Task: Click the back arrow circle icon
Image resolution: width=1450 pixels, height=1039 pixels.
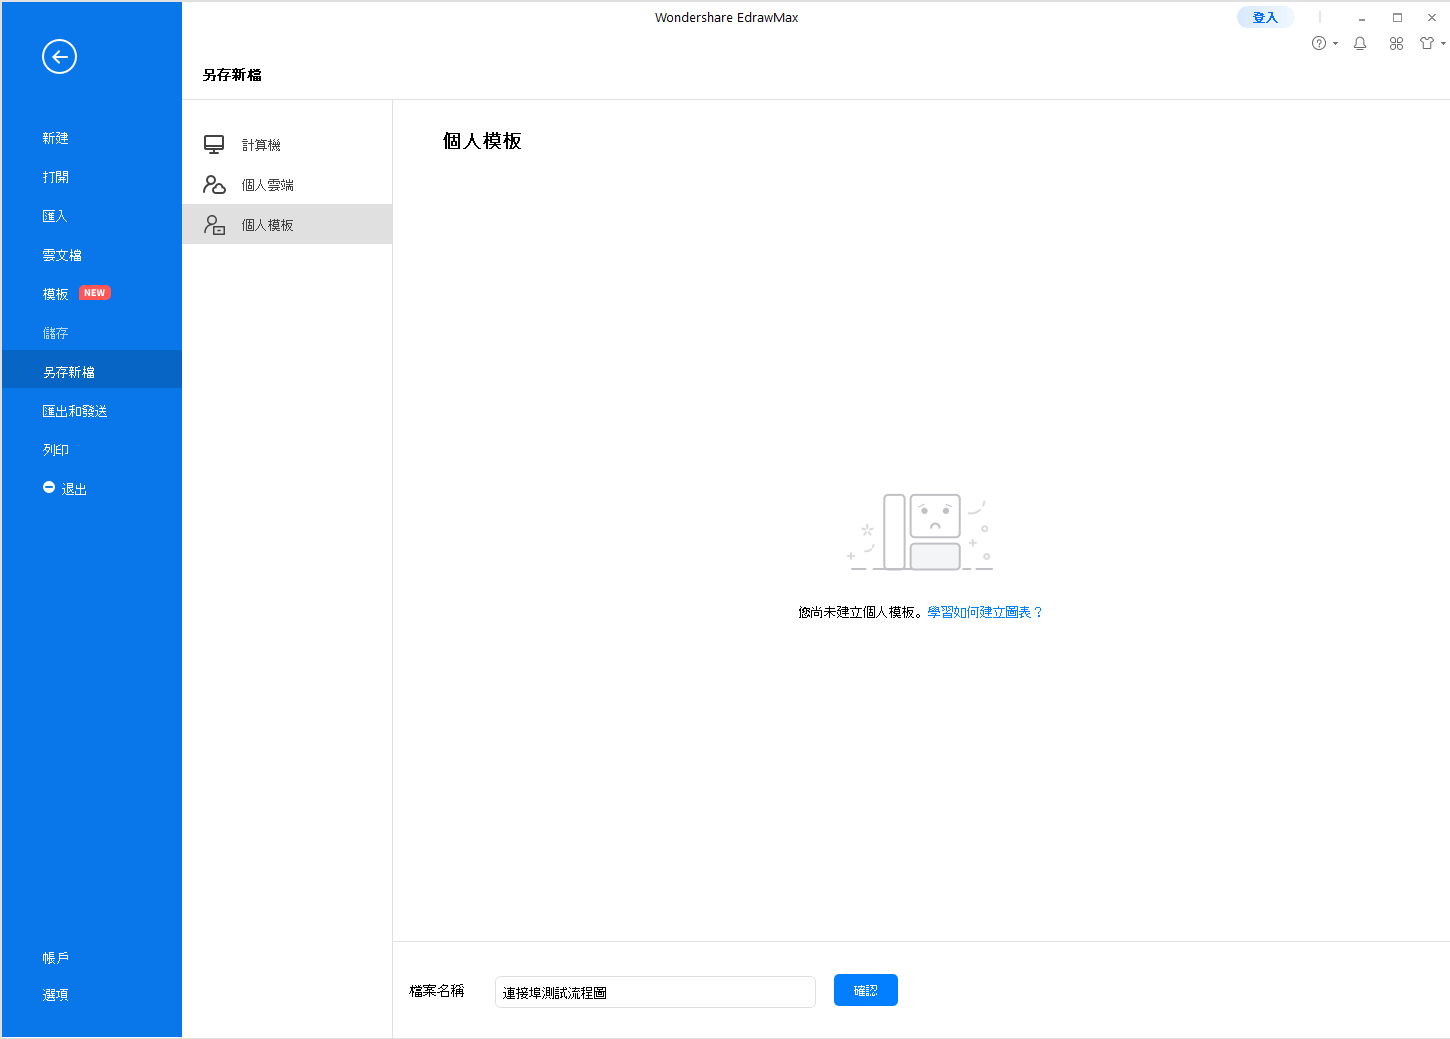Action: pyautogui.click(x=59, y=57)
